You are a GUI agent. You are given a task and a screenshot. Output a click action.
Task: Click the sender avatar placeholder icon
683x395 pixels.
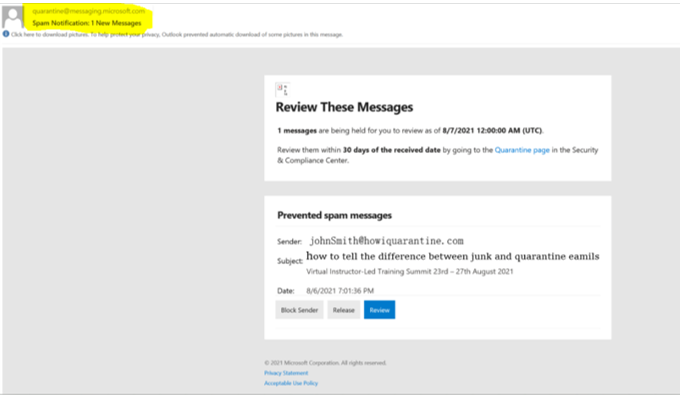(x=13, y=17)
